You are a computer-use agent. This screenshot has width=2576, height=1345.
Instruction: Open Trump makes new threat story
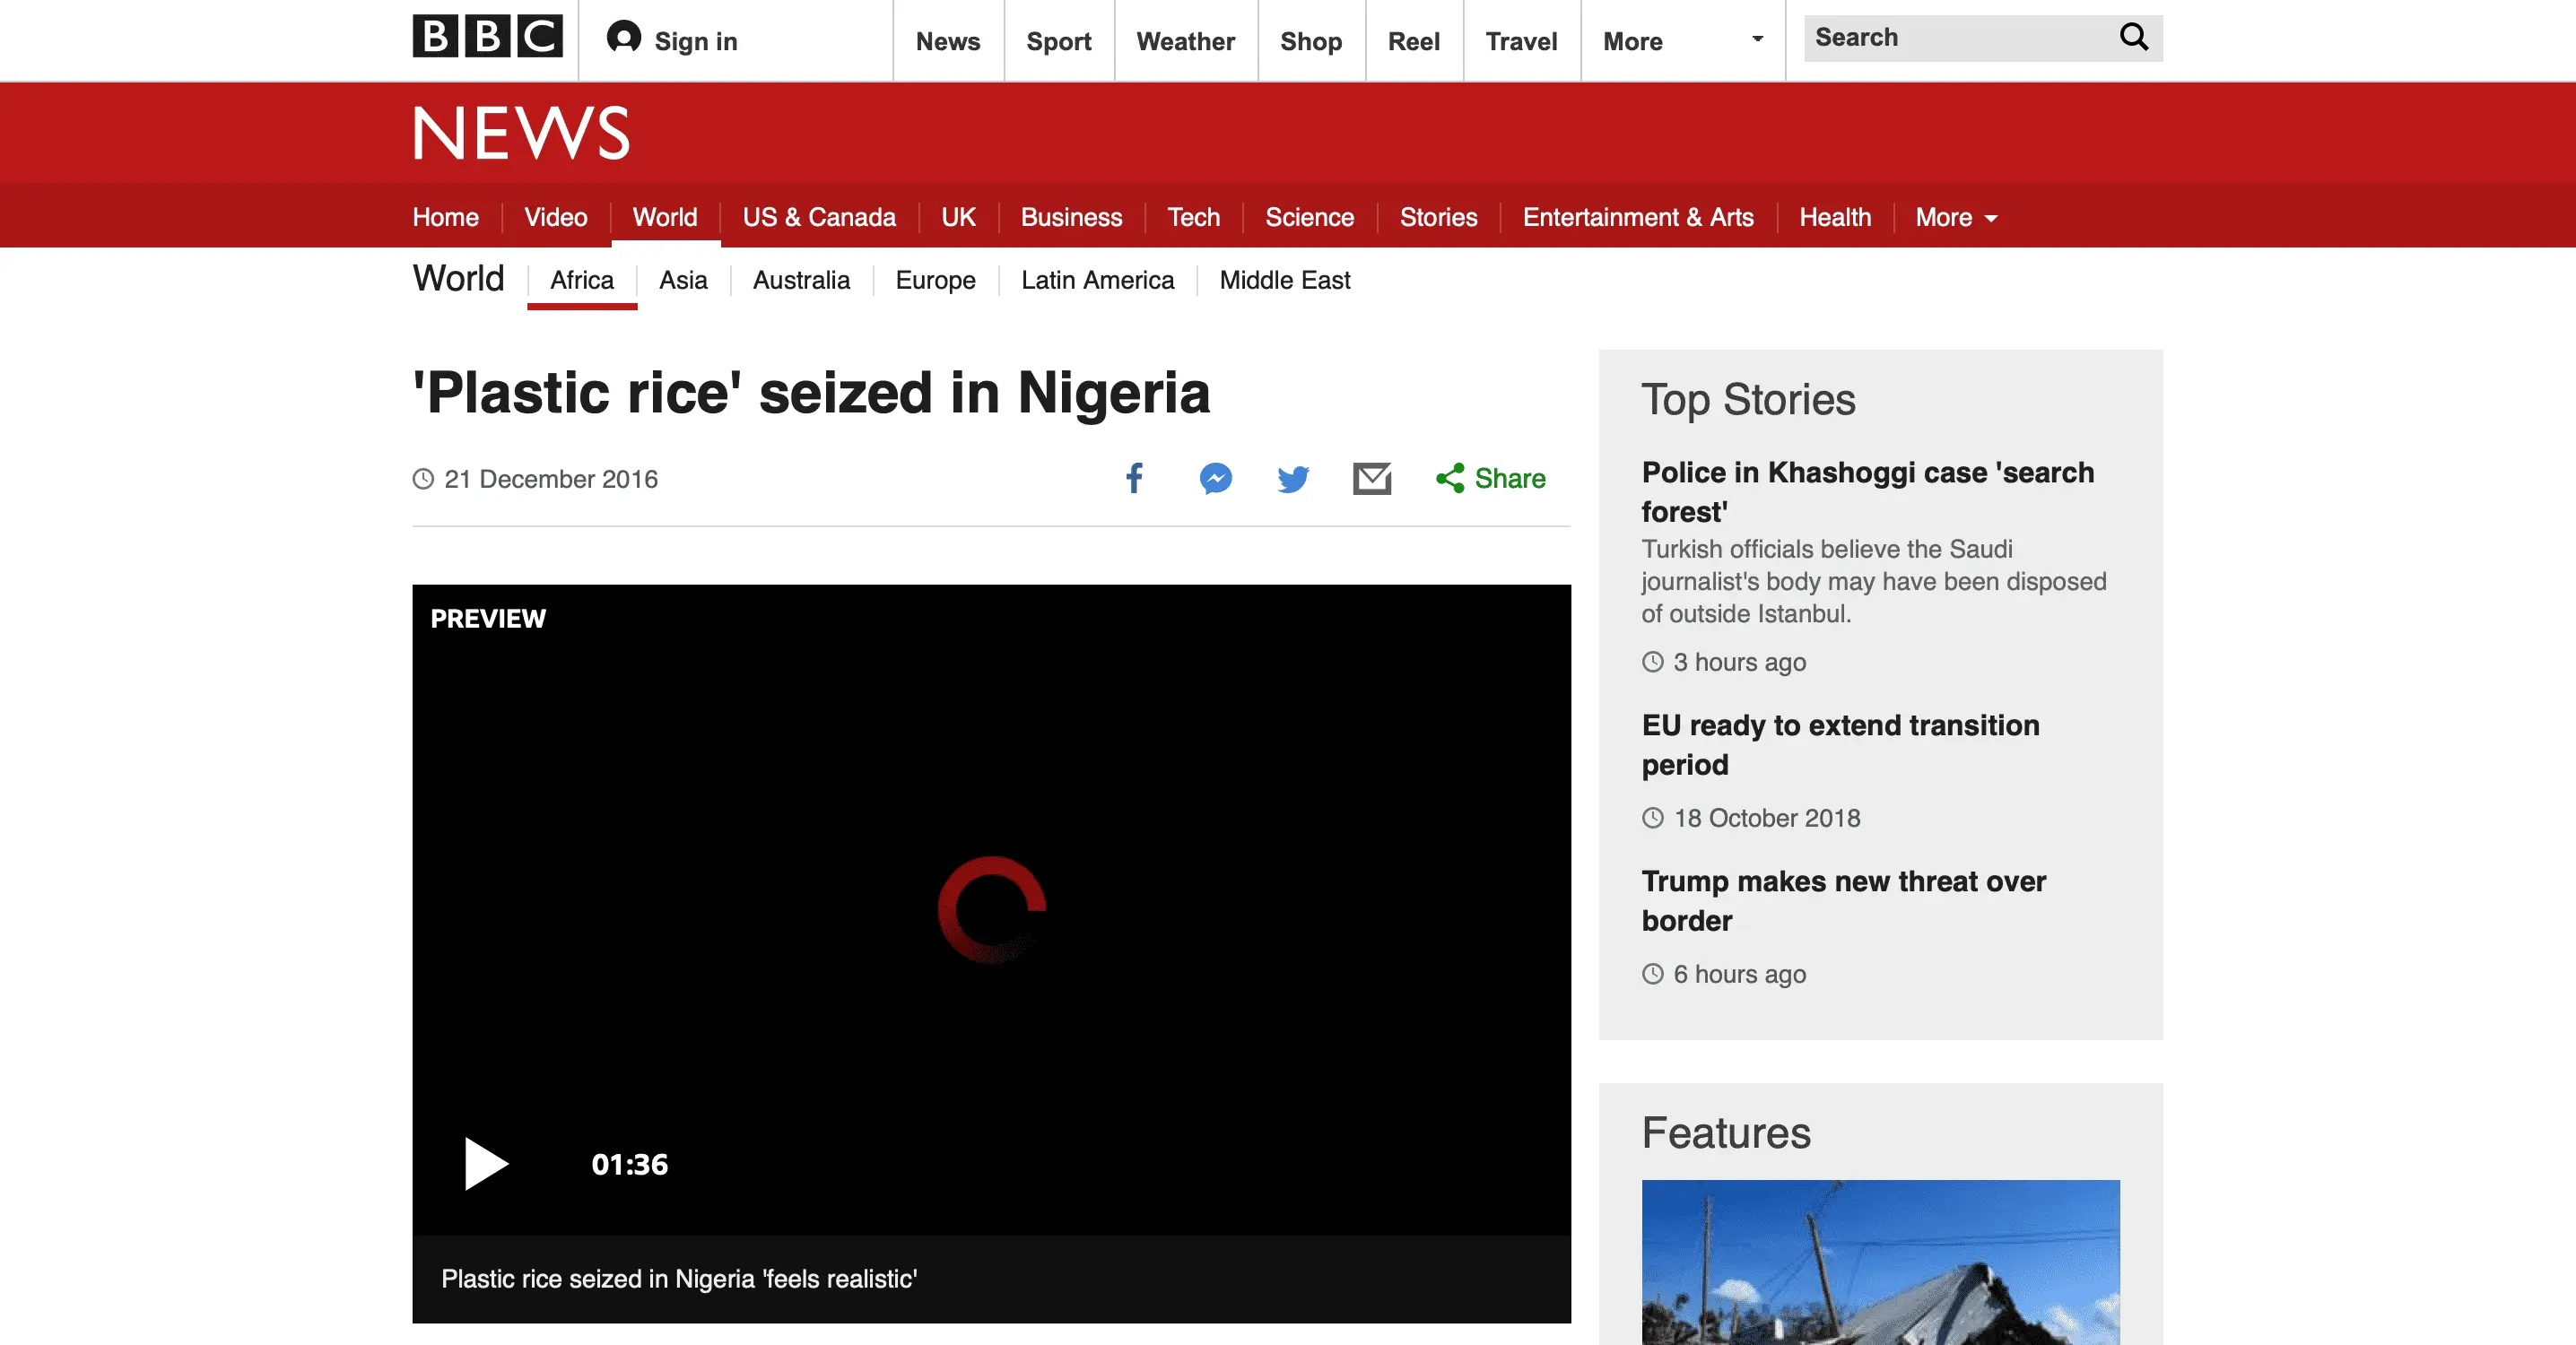click(1843, 900)
